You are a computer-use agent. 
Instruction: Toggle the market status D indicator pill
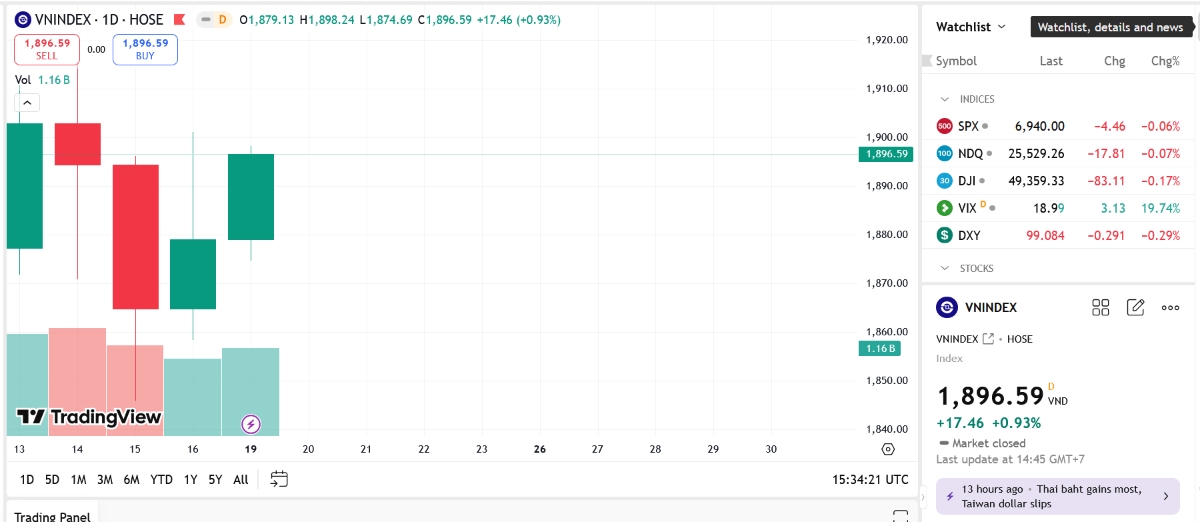213,20
